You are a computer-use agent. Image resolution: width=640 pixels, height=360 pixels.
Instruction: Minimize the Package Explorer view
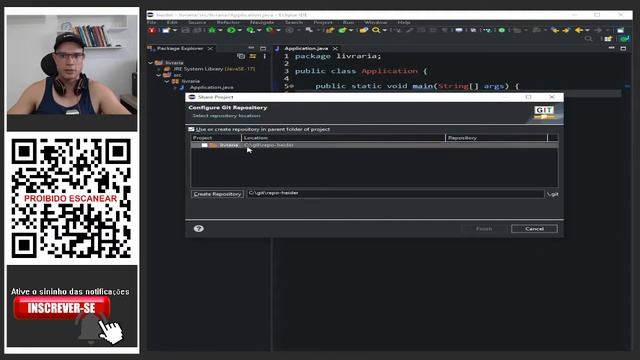click(x=251, y=49)
